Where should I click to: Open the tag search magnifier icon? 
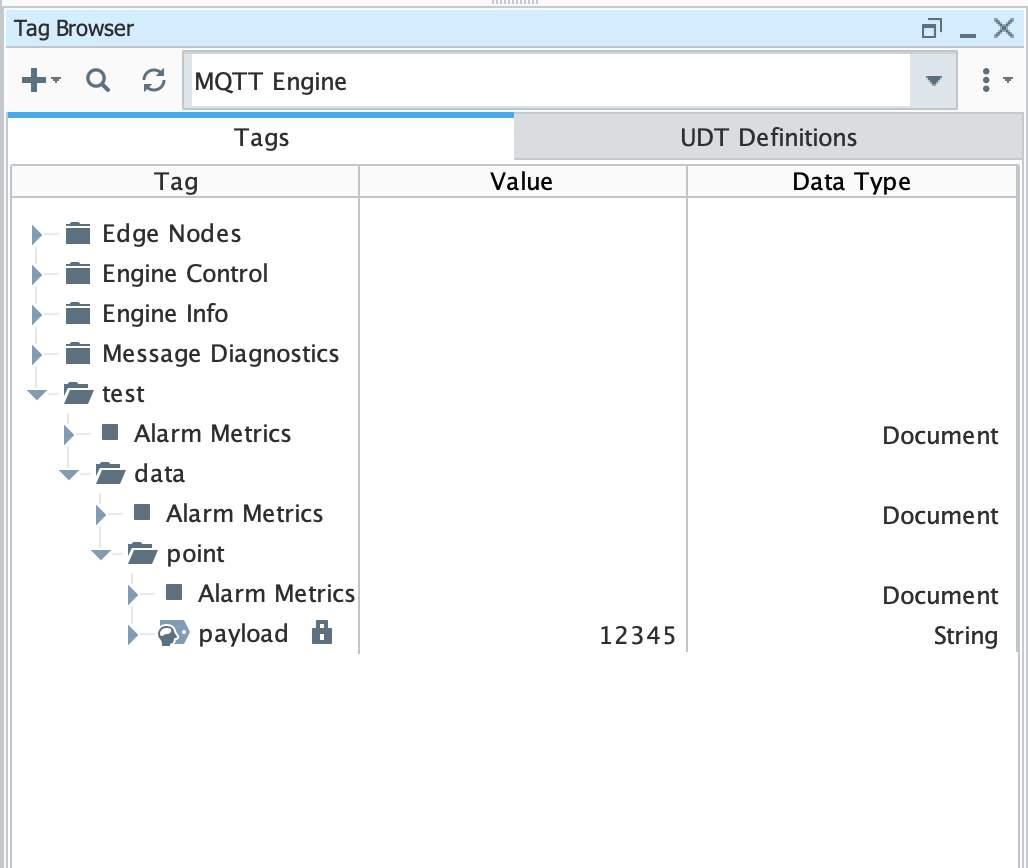tap(97, 81)
